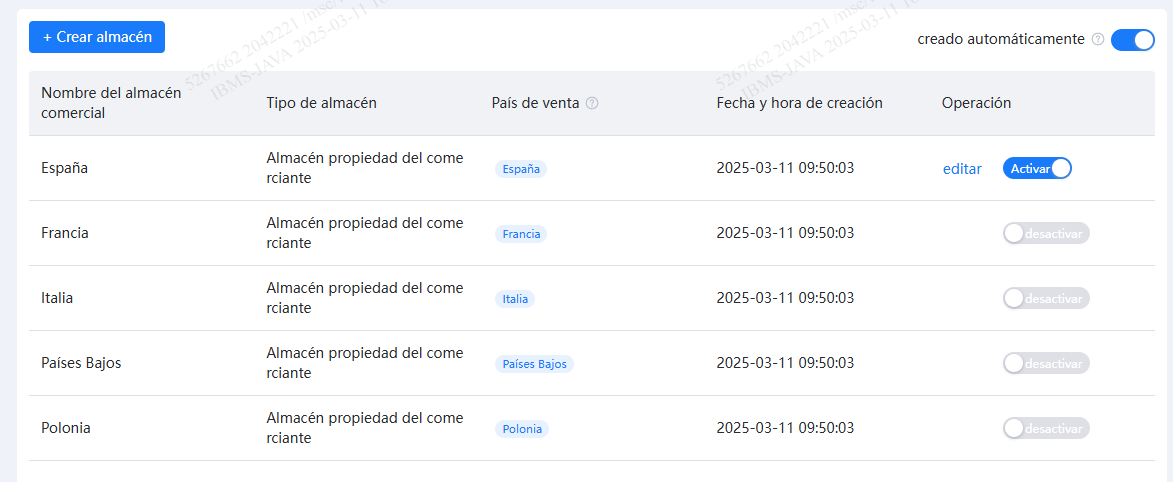Switch on the Países Bajos warehouse
Screen dimensions: 1173x482
[1045, 363]
